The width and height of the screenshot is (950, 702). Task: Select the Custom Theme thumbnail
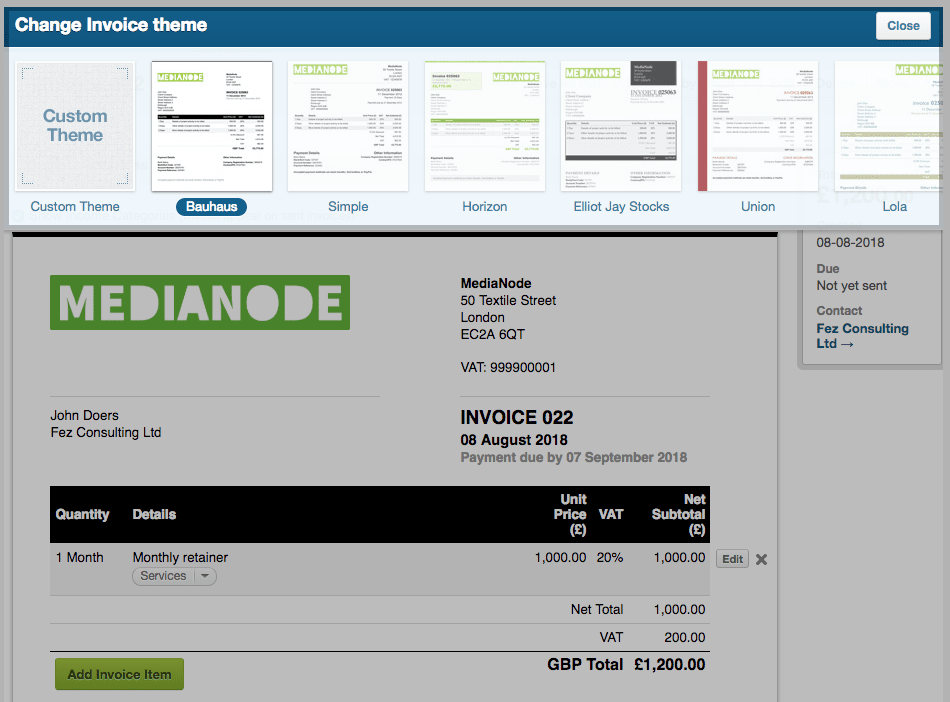pyautogui.click(x=75, y=126)
